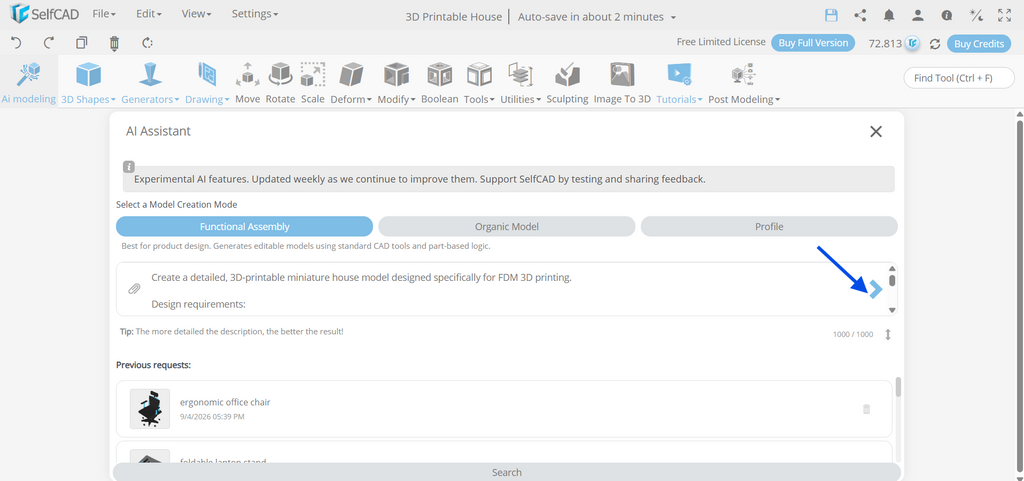Open the 3D Shapes dropdown
Screen dimensions: 1024x481
pyautogui.click(x=88, y=82)
